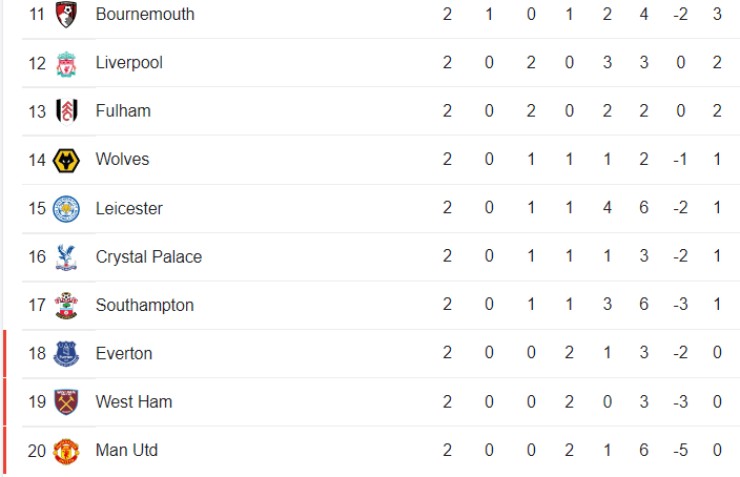Click the Southampton club crest
The width and height of the screenshot is (740, 477).
point(66,306)
